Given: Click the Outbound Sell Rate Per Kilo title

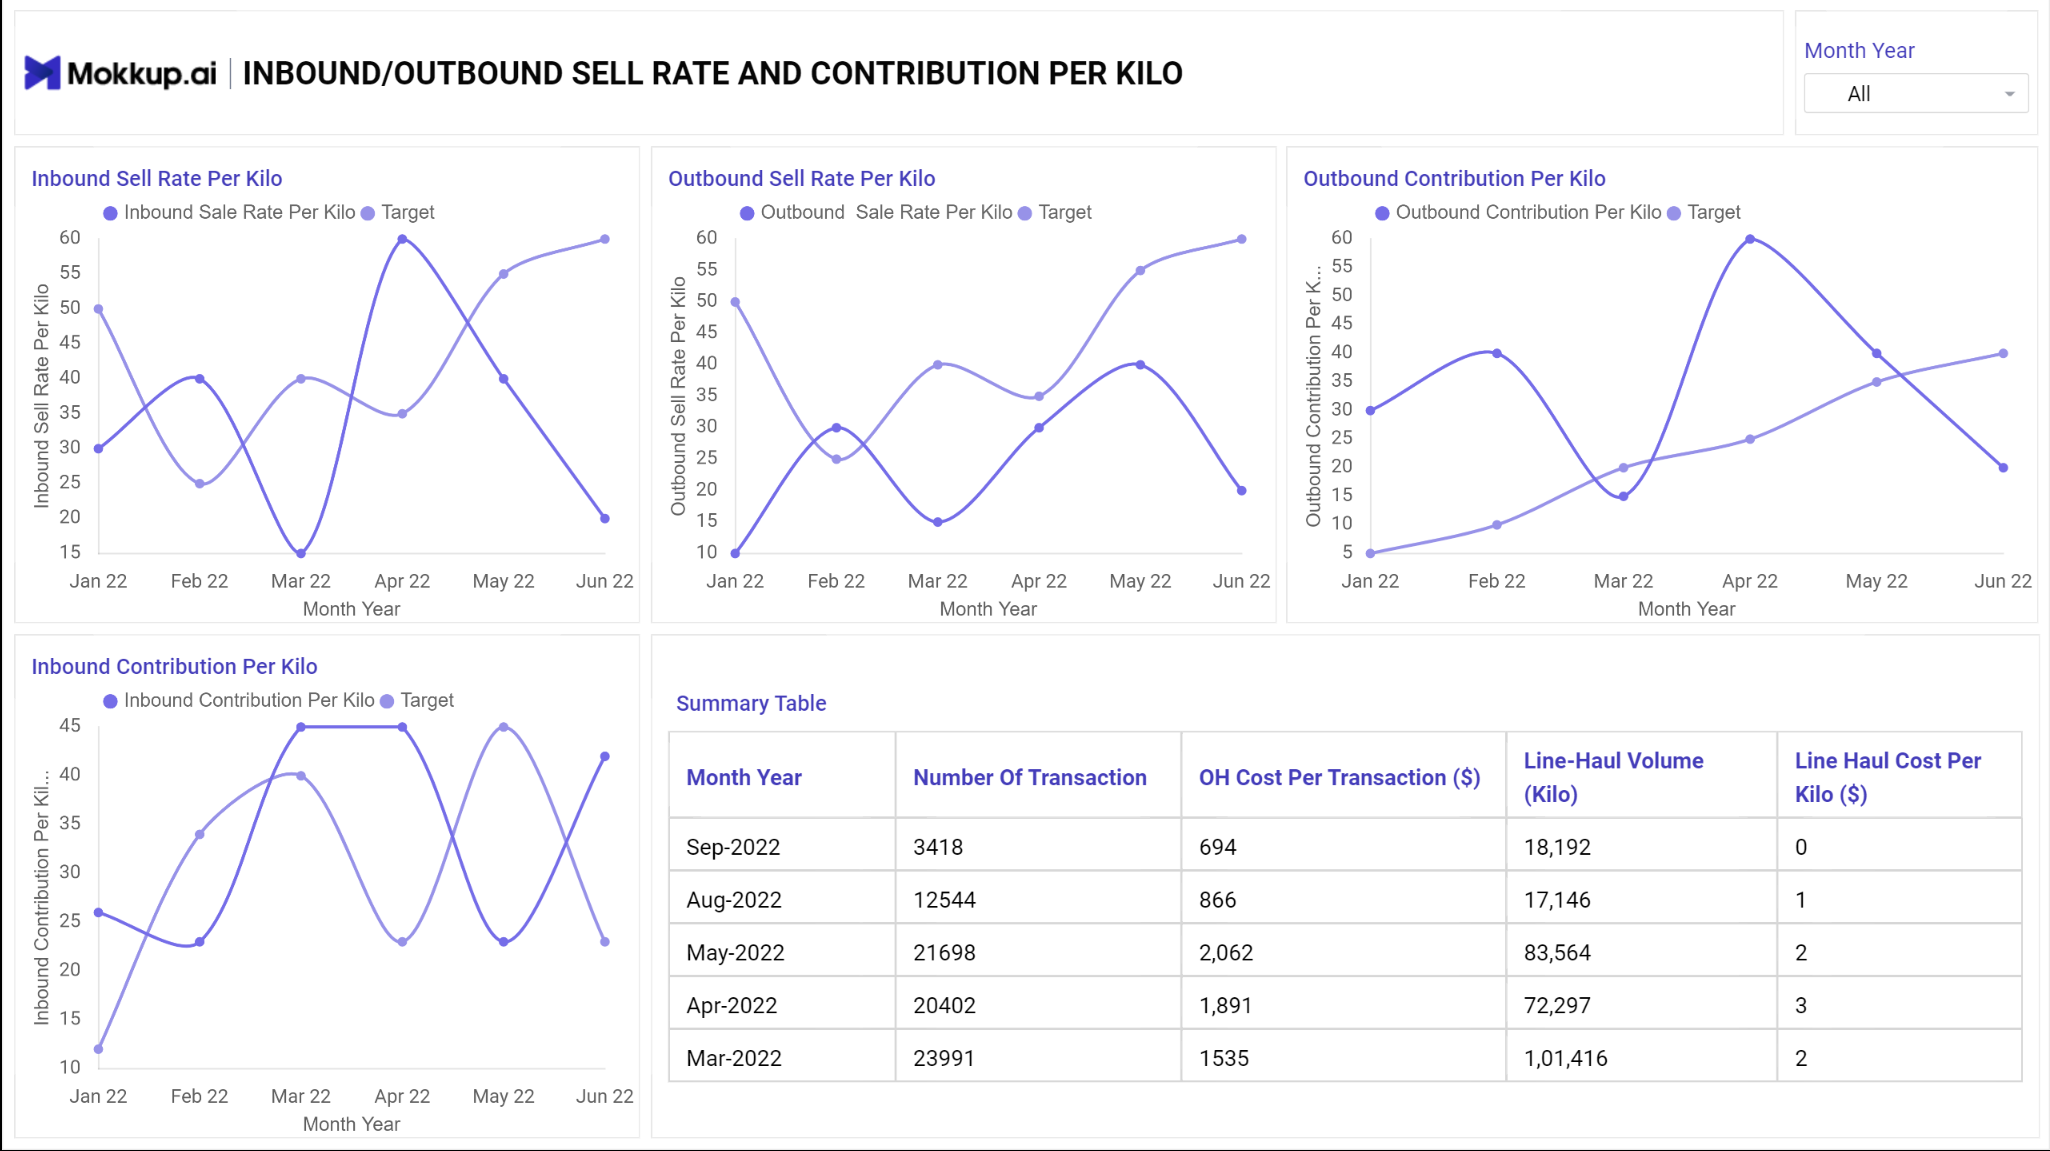Looking at the screenshot, I should [802, 178].
